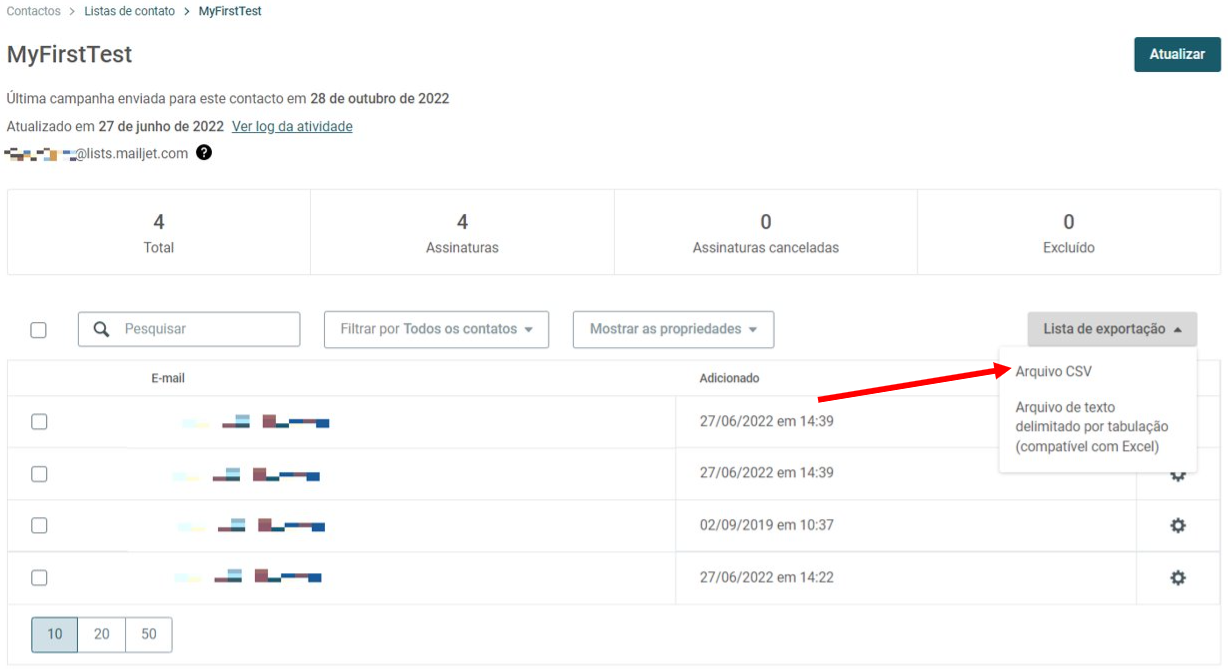1228x672 pixels.
Task: Click the help question mark icon
Action: 204,153
